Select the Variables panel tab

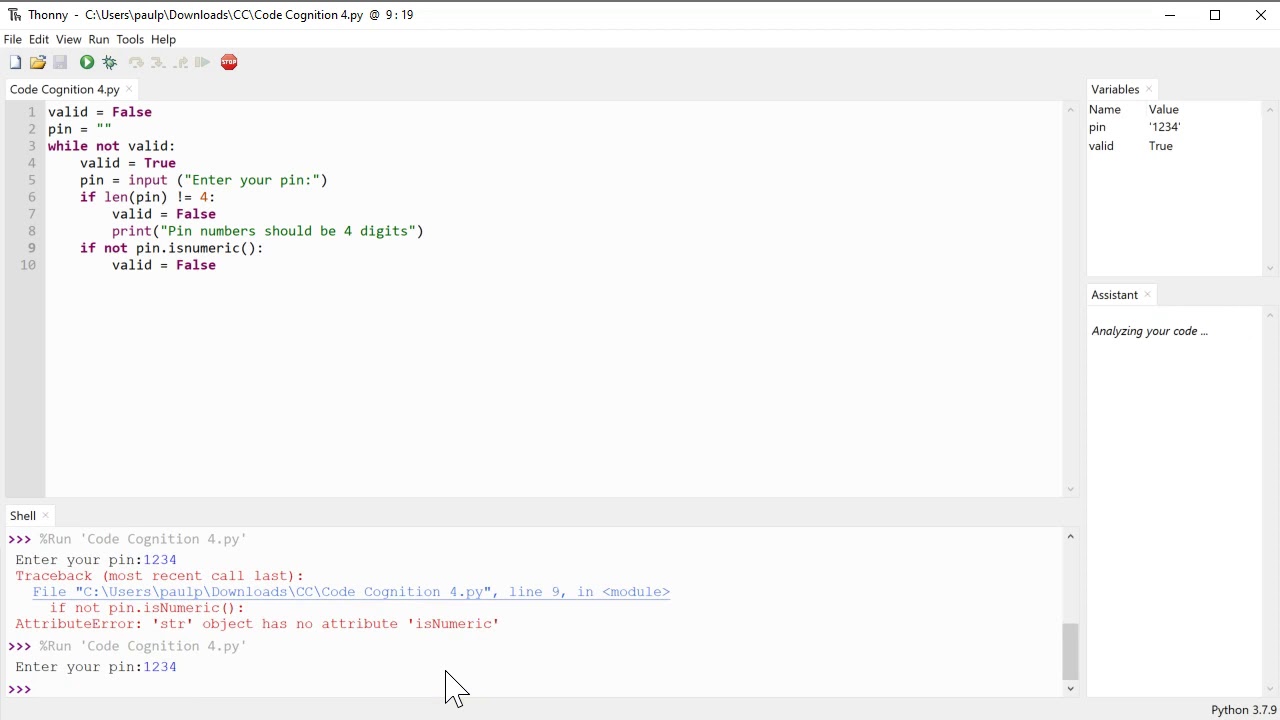(x=1115, y=89)
